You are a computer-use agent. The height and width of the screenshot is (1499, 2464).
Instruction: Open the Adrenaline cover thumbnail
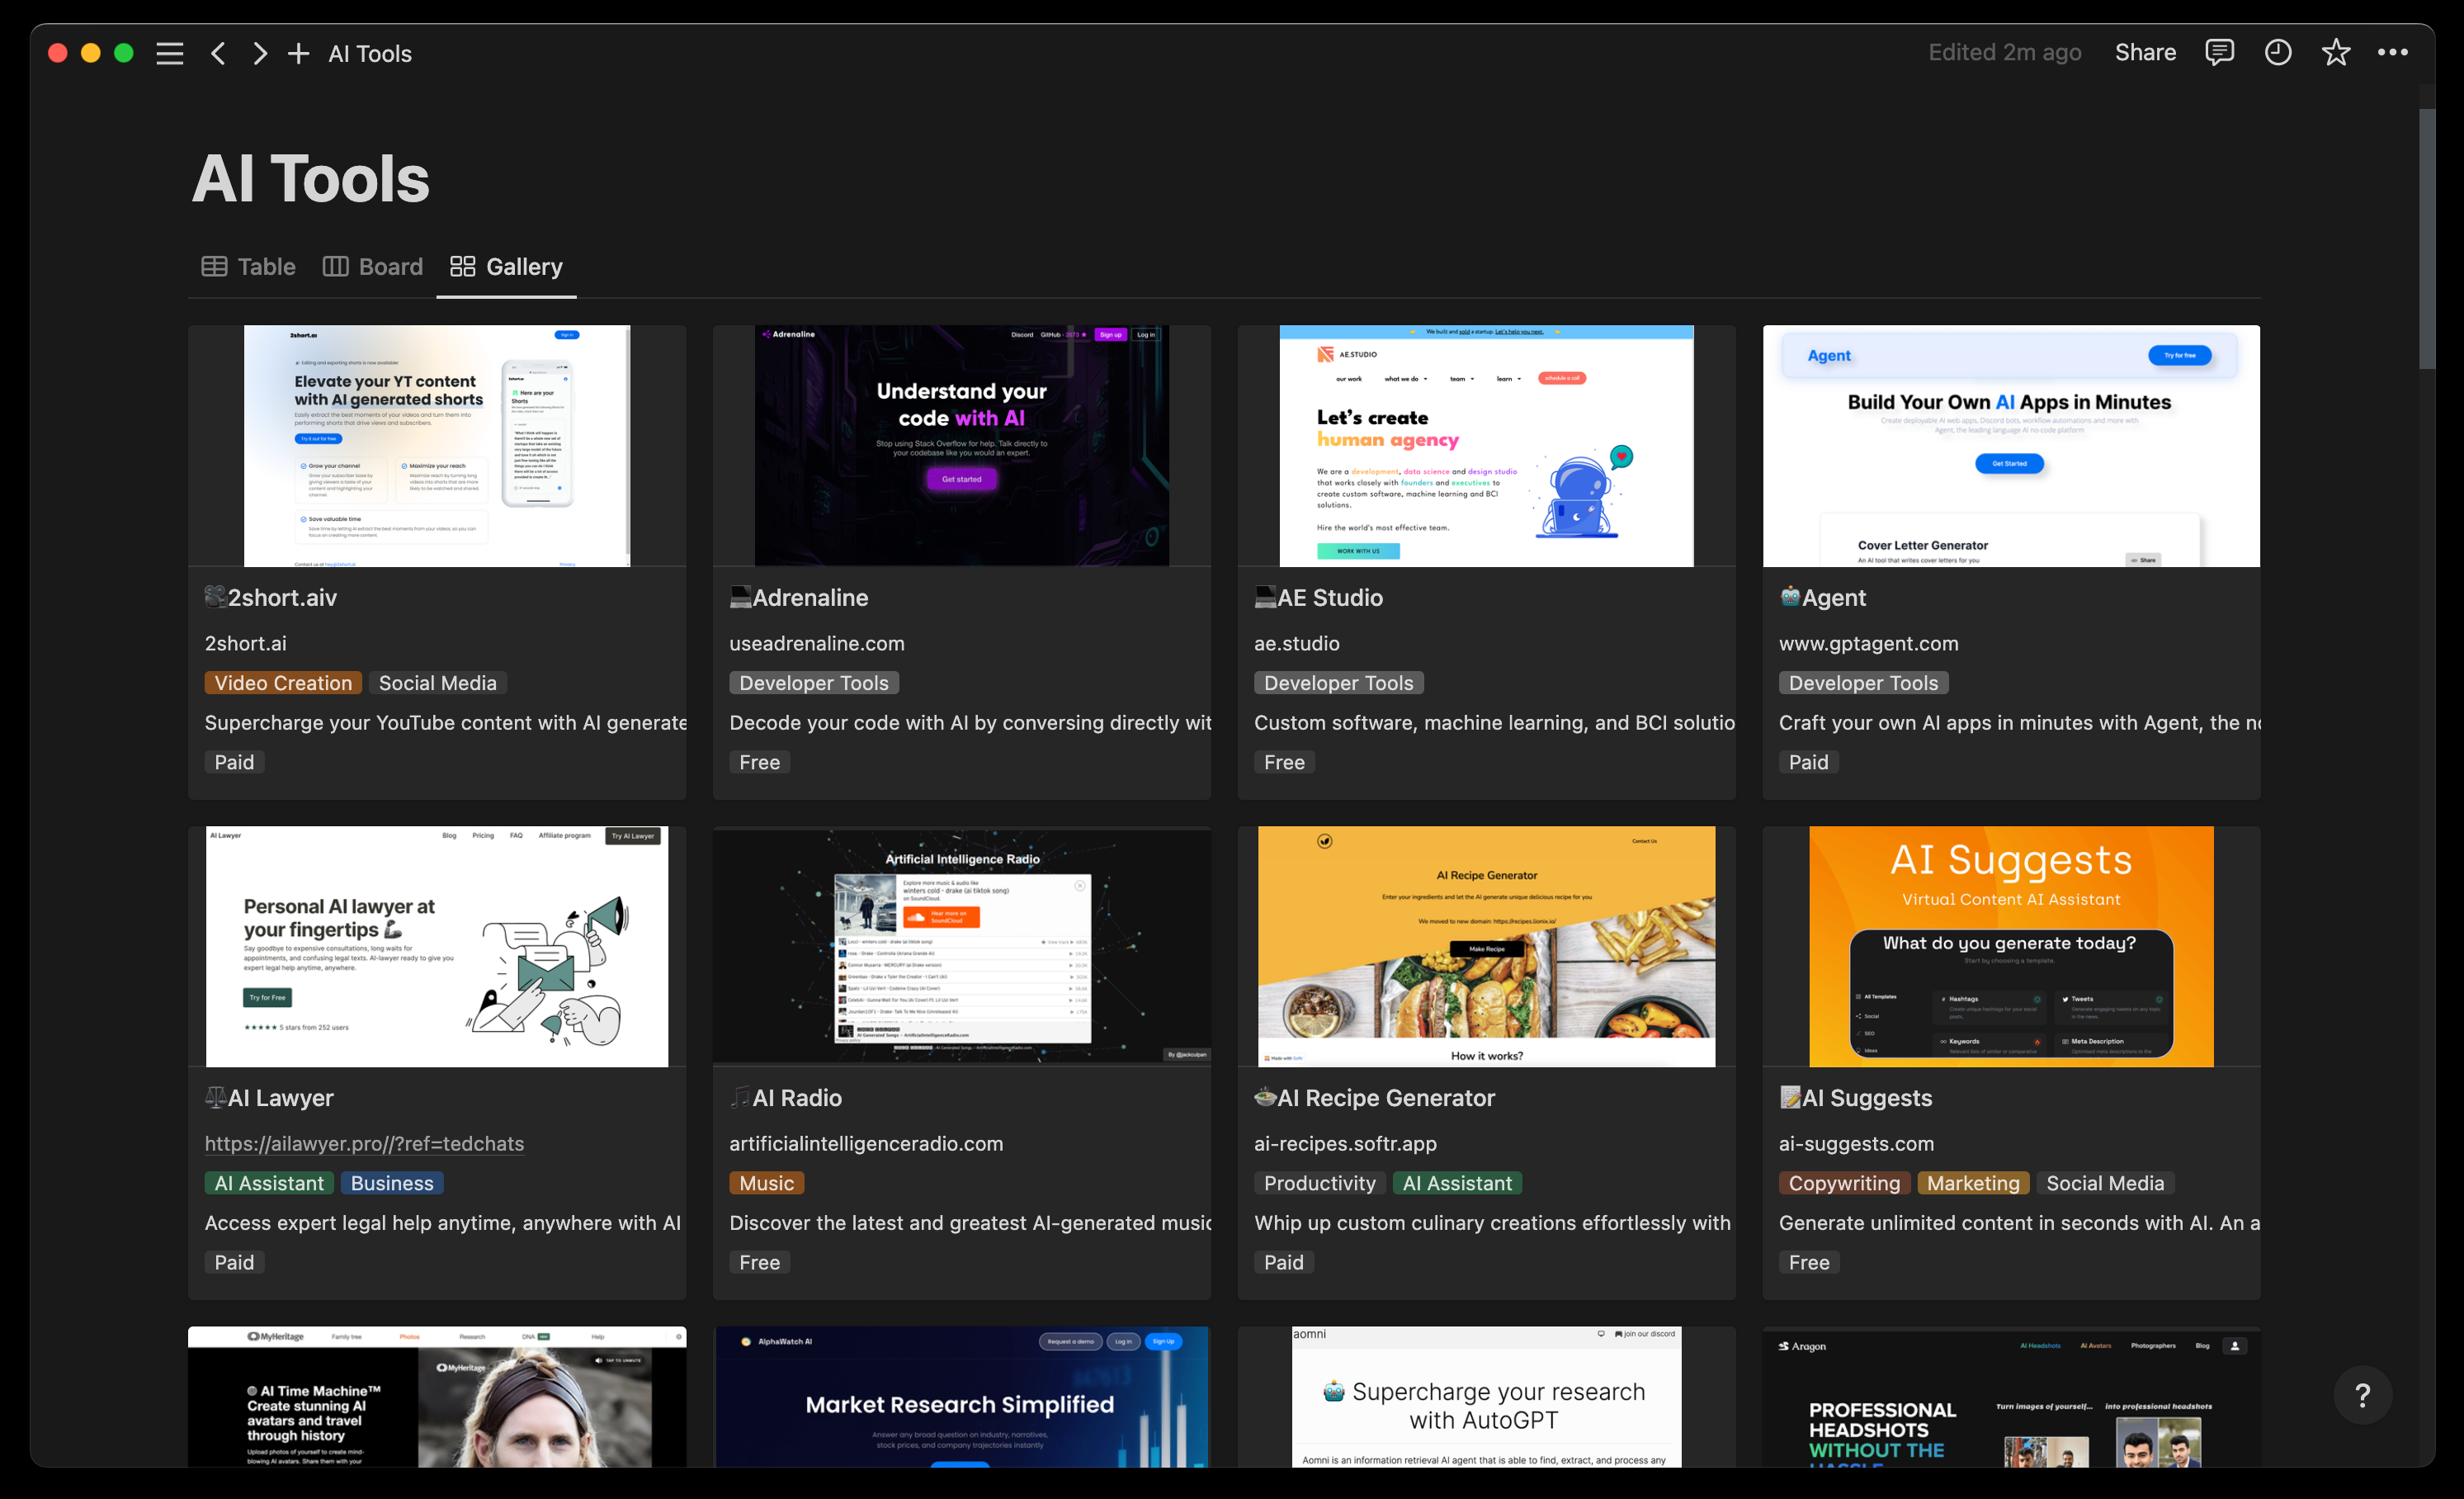[x=961, y=445]
